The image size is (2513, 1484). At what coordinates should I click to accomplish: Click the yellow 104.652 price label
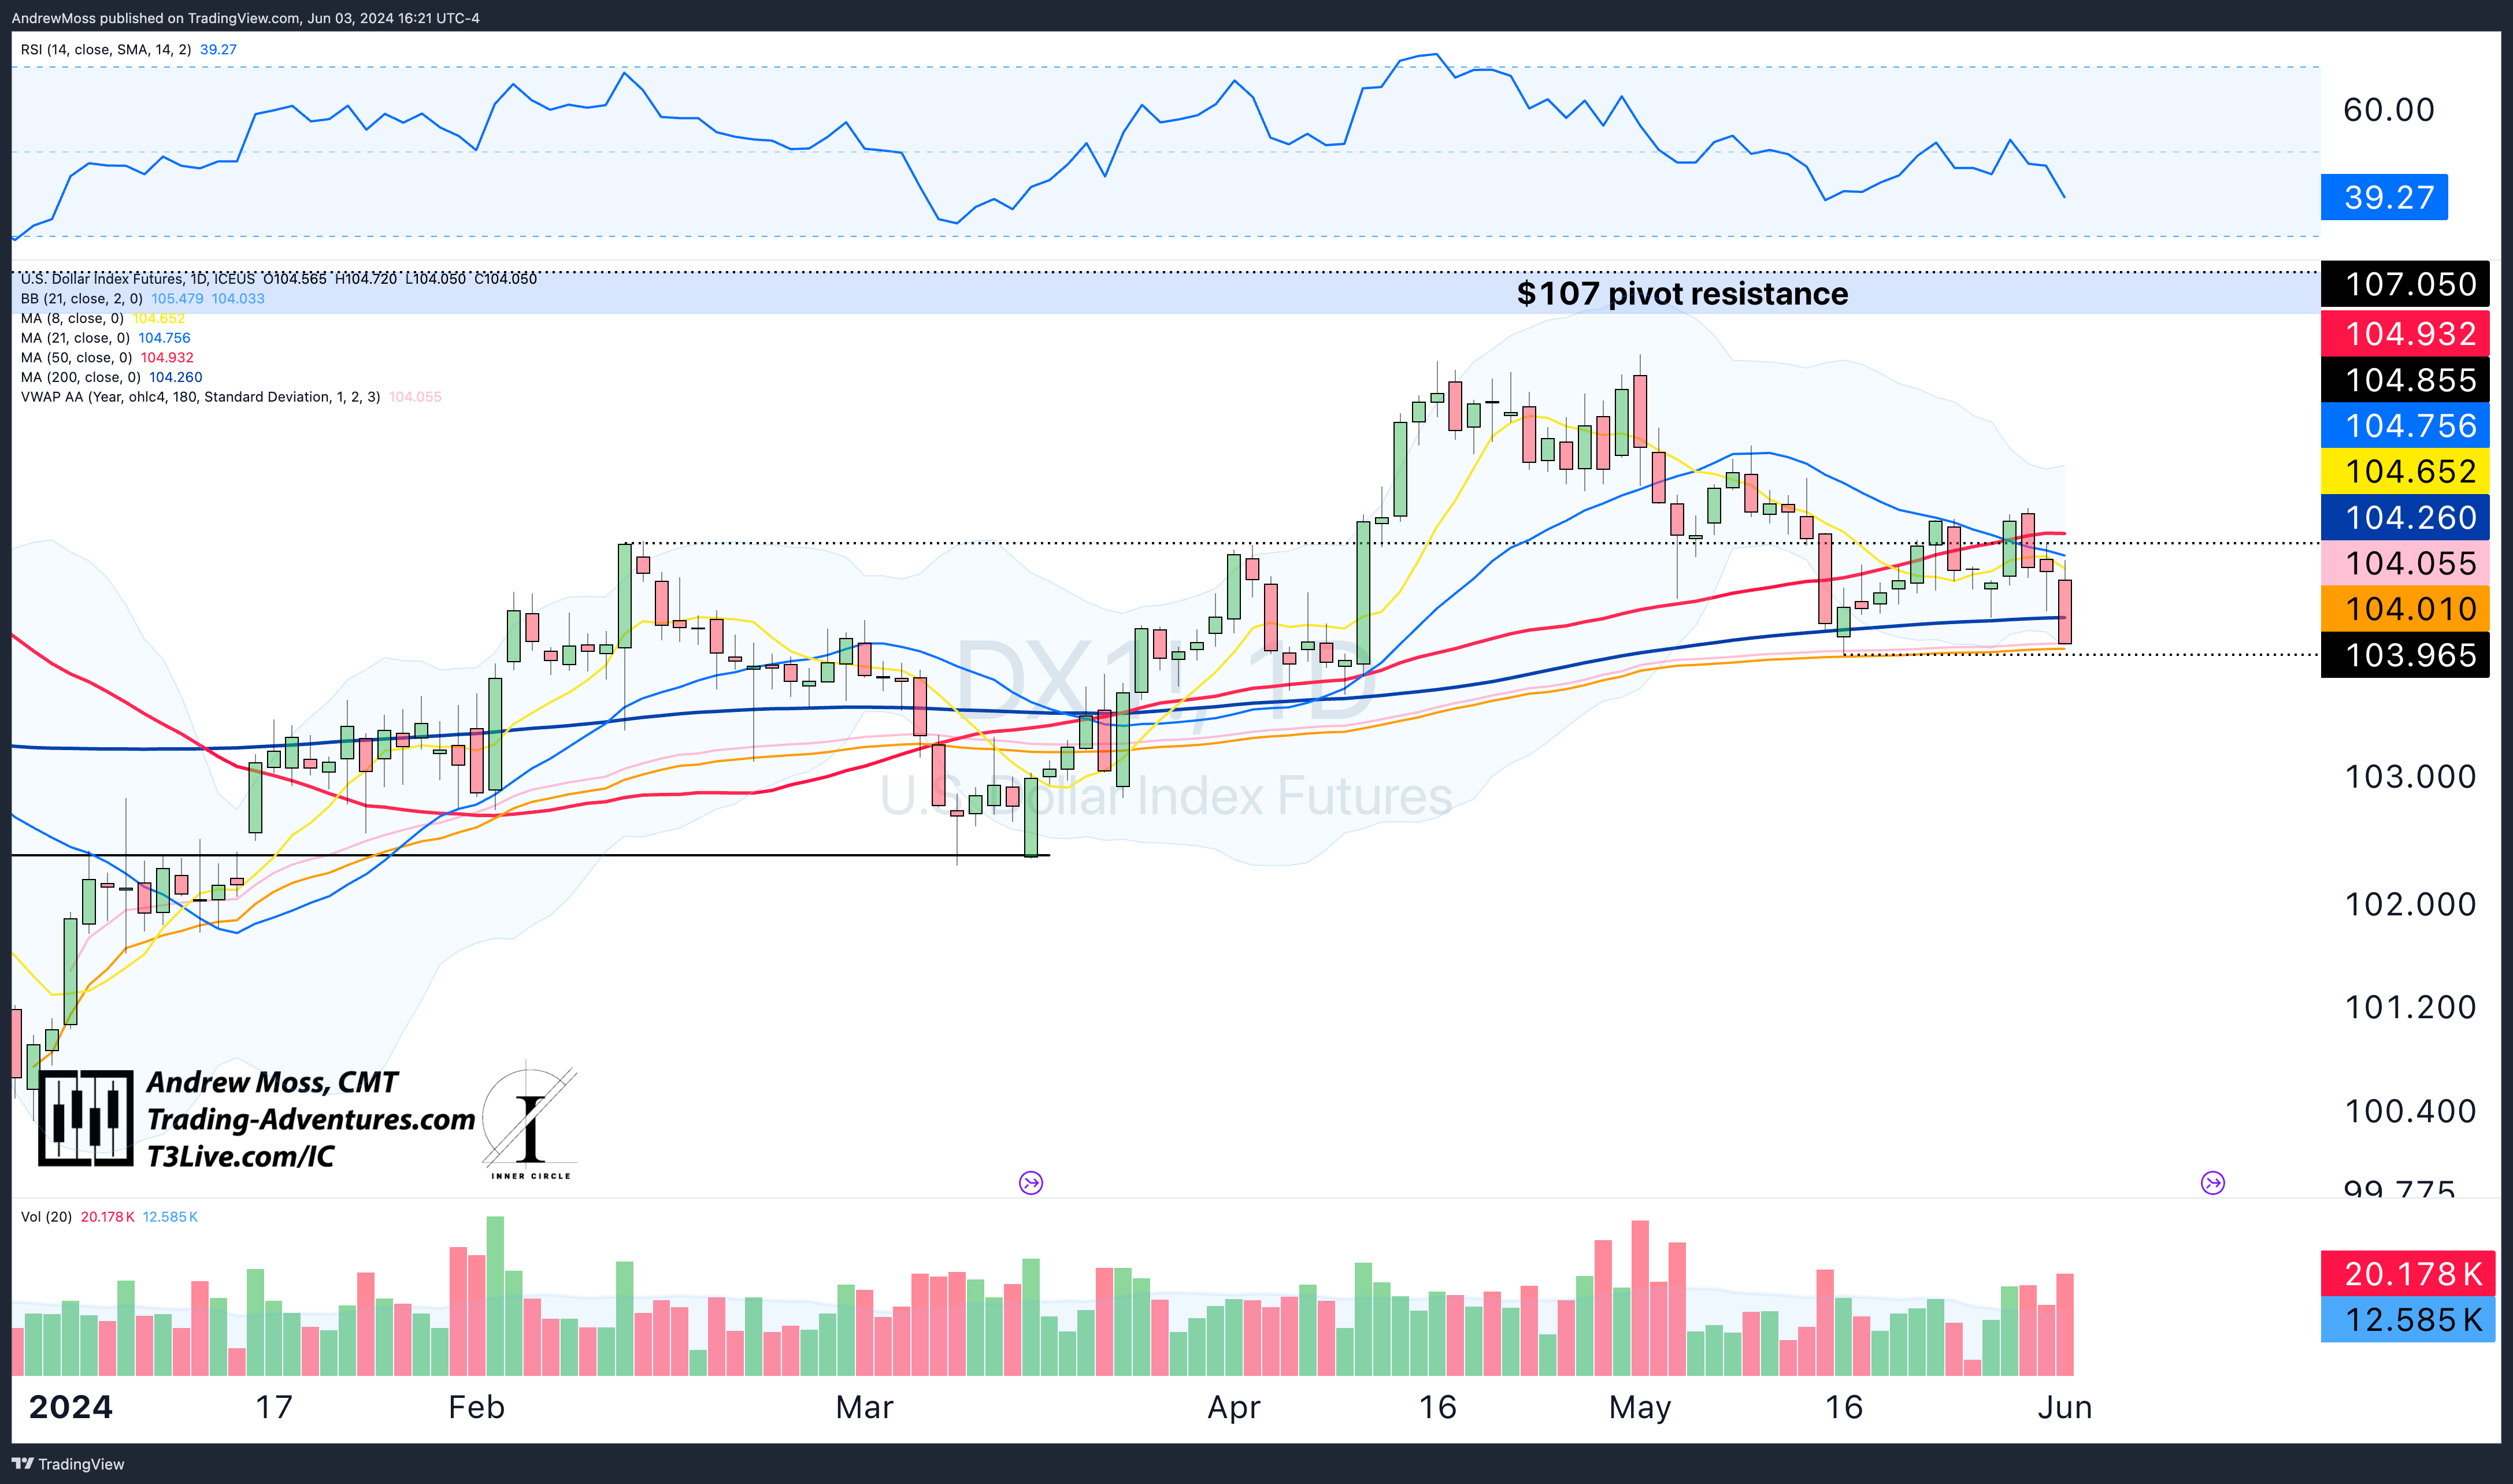pos(2405,471)
